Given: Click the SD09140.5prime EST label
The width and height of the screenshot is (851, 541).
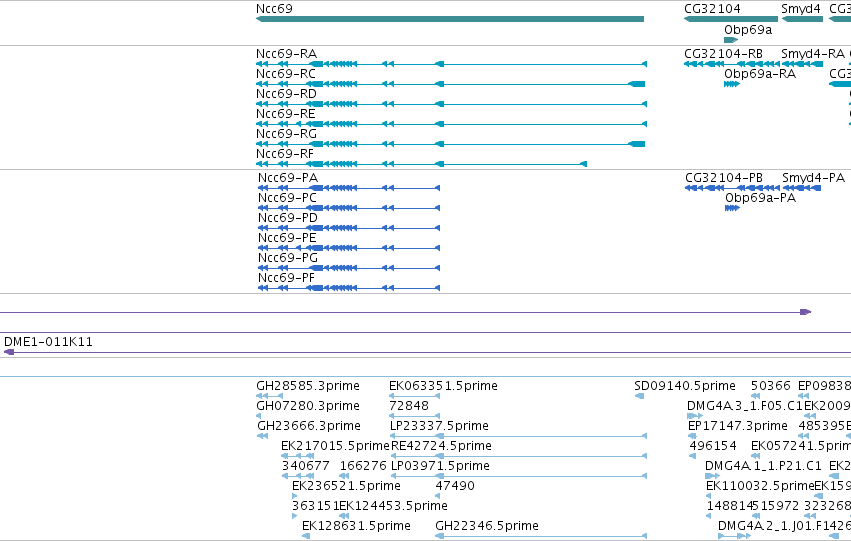Looking at the screenshot, I should [x=685, y=386].
